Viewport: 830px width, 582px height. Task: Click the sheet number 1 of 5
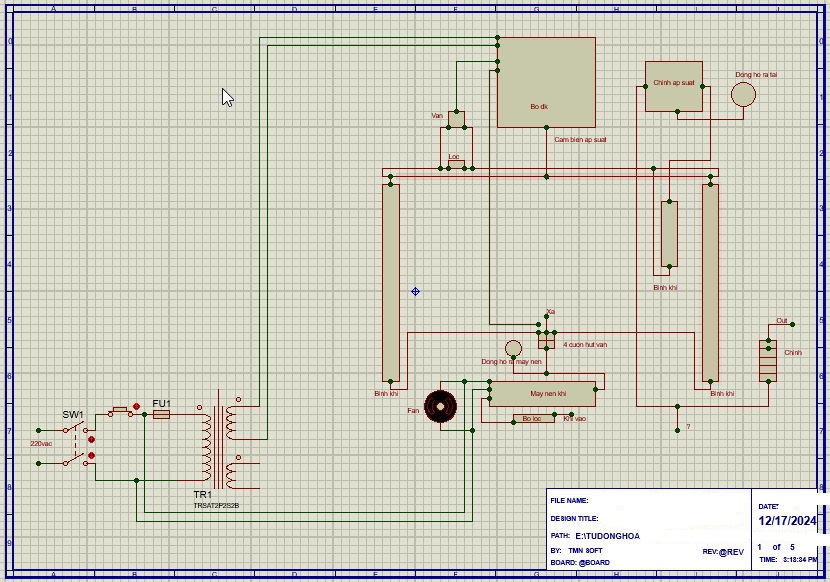[x=776, y=547]
